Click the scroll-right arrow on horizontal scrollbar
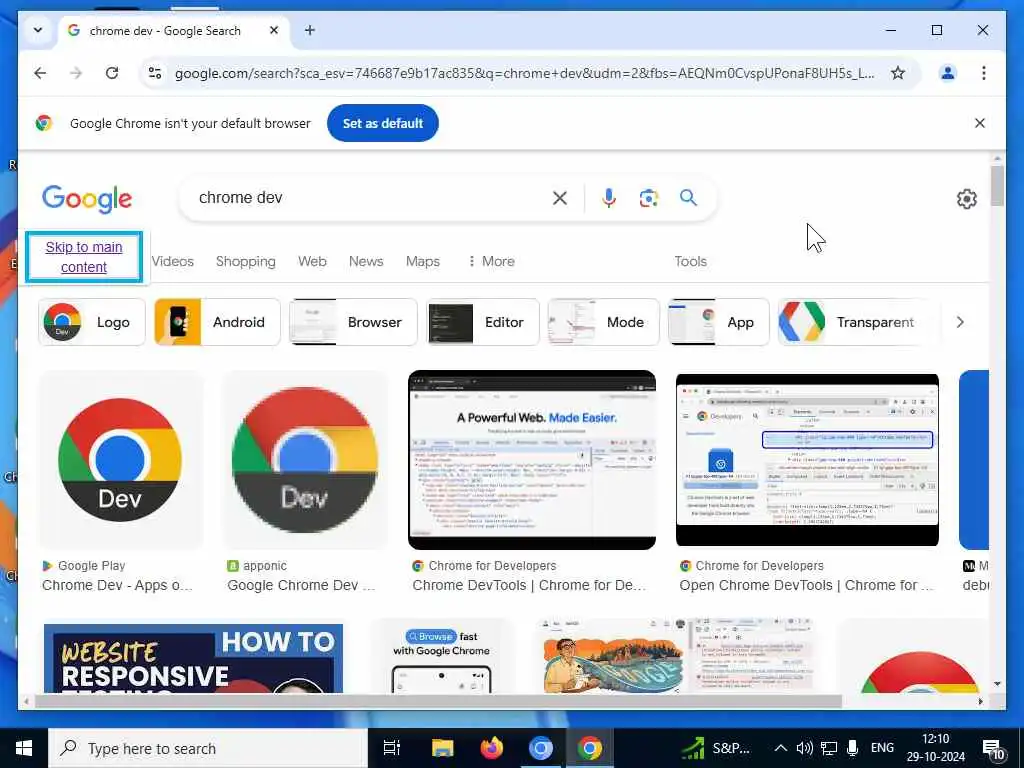Screen dimensions: 1024x768 (x=980, y=701)
